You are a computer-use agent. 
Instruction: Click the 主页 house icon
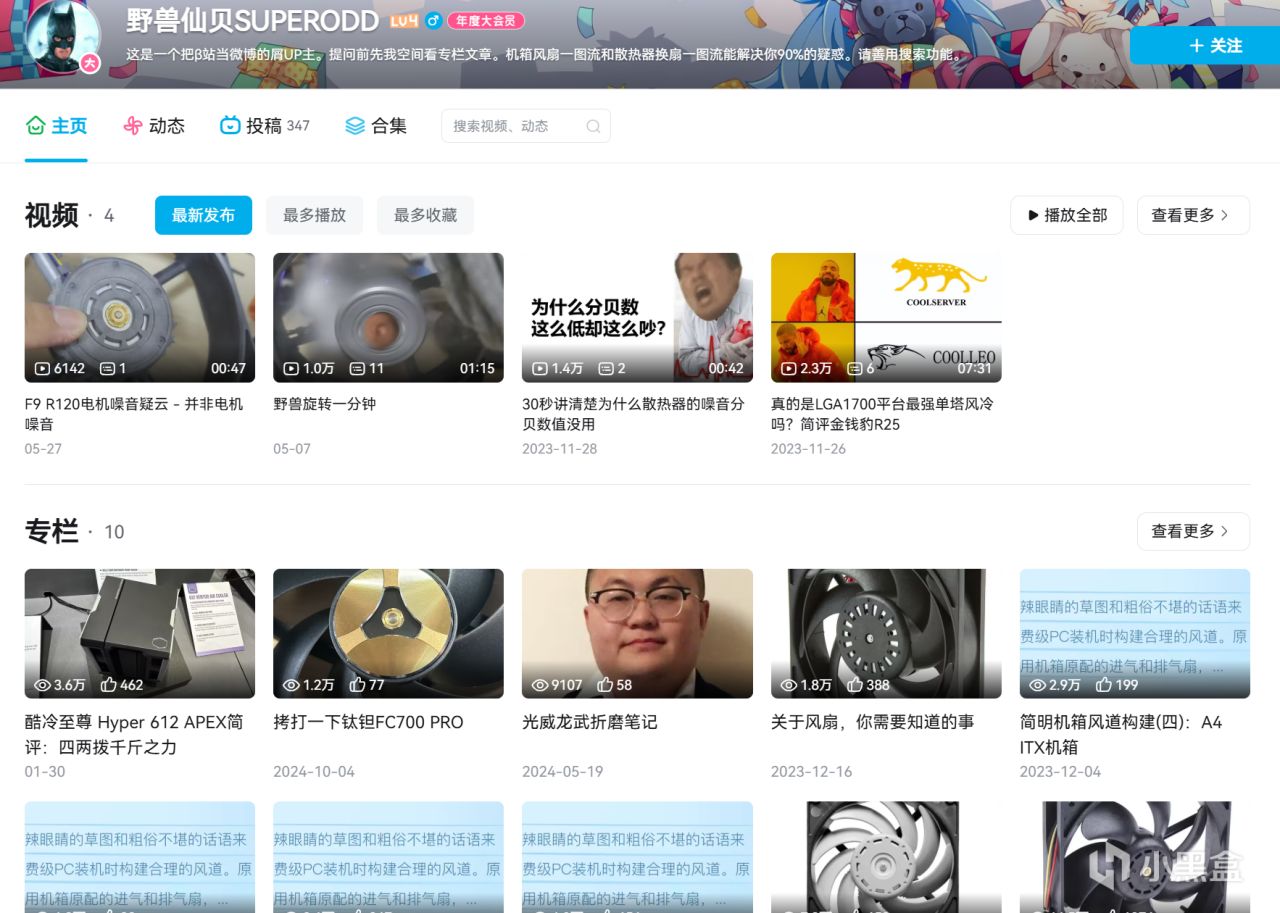click(36, 126)
